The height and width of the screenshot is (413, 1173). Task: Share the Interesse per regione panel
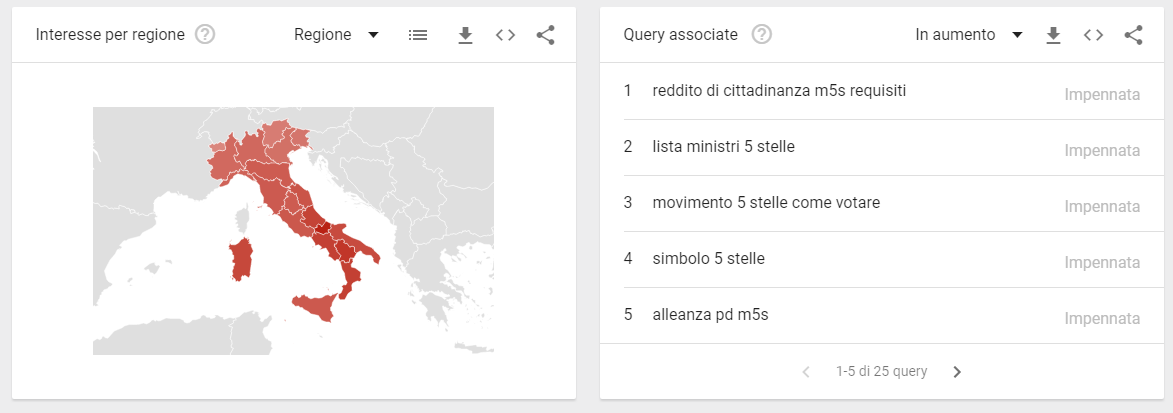[x=546, y=35]
